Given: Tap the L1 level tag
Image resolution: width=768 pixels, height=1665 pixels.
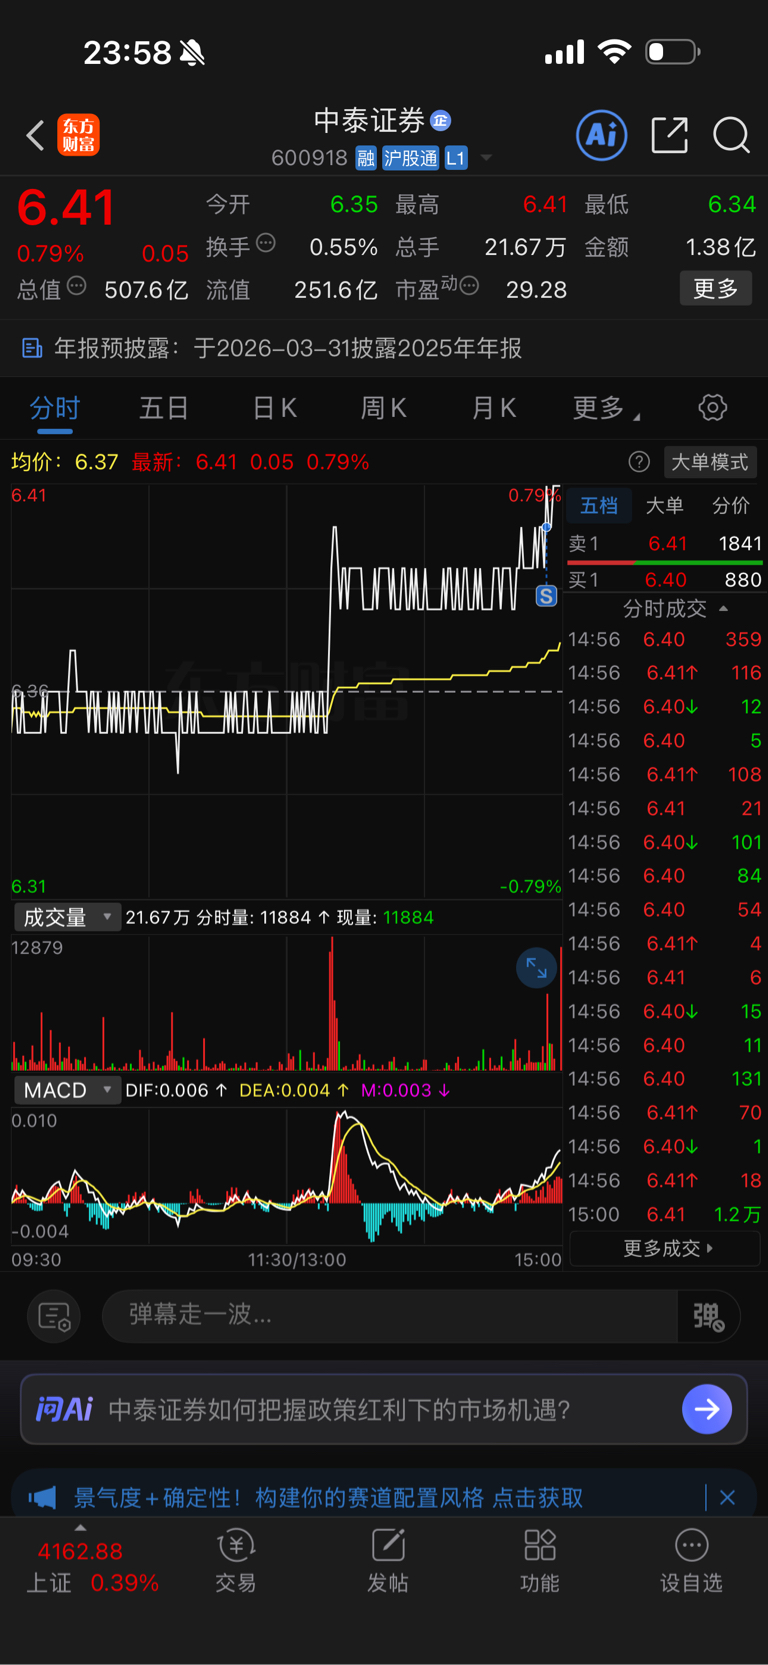Looking at the screenshot, I should click(456, 158).
